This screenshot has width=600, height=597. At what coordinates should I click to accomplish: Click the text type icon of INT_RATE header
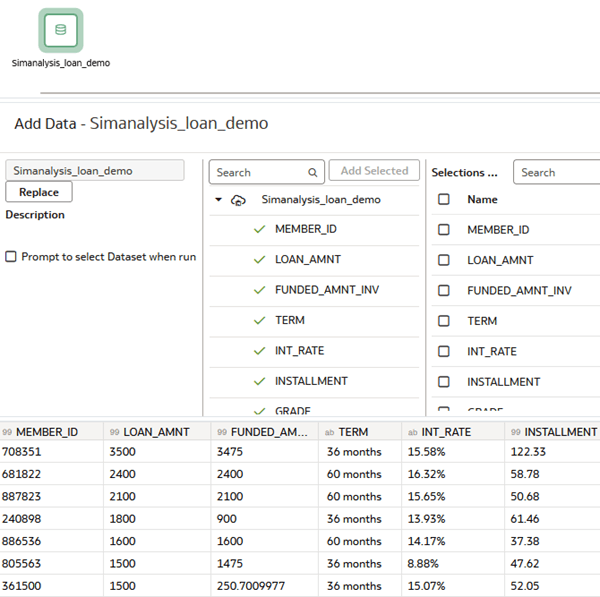tap(412, 432)
